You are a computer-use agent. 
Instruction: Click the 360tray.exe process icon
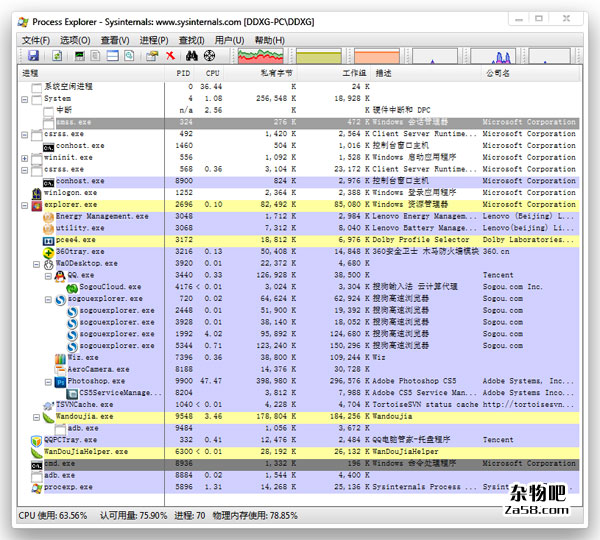pyautogui.click(x=48, y=253)
